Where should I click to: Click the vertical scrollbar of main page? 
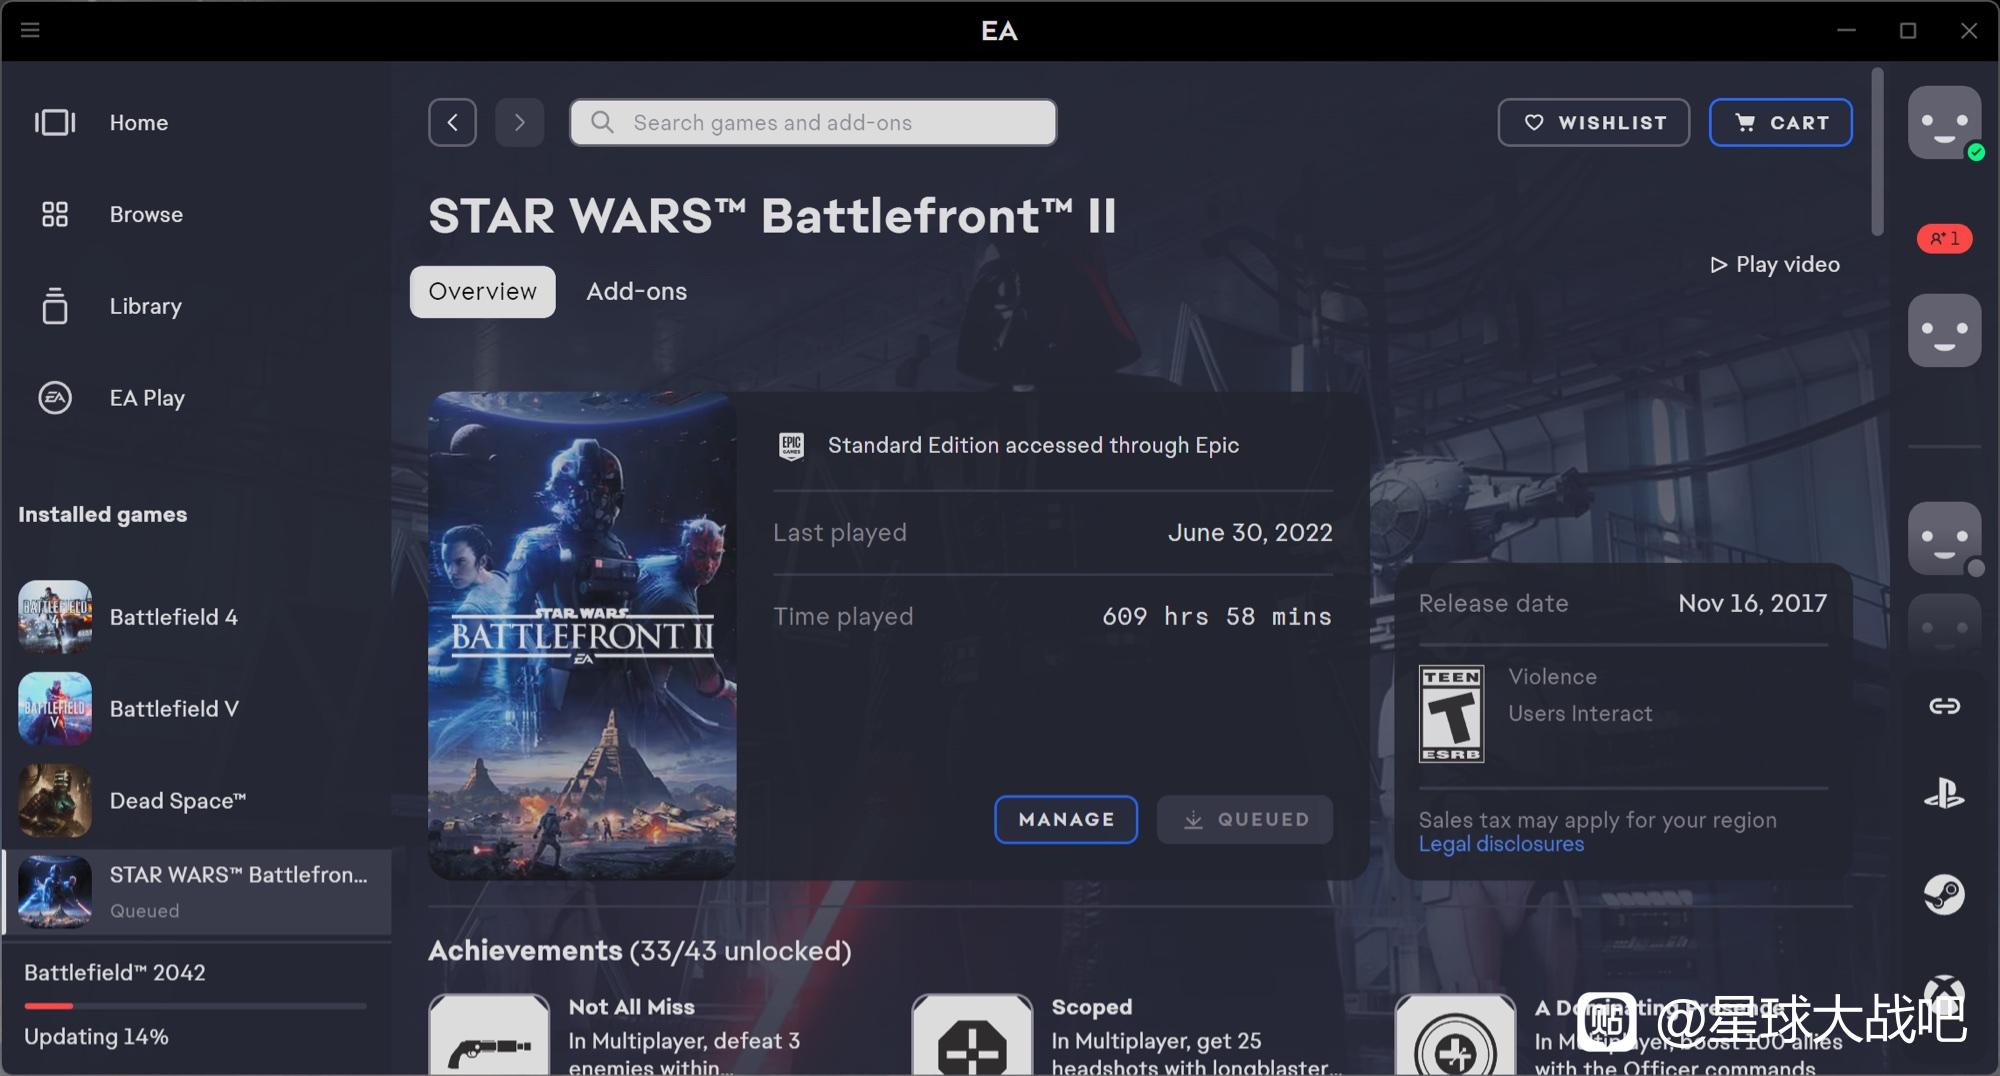pos(1877,152)
